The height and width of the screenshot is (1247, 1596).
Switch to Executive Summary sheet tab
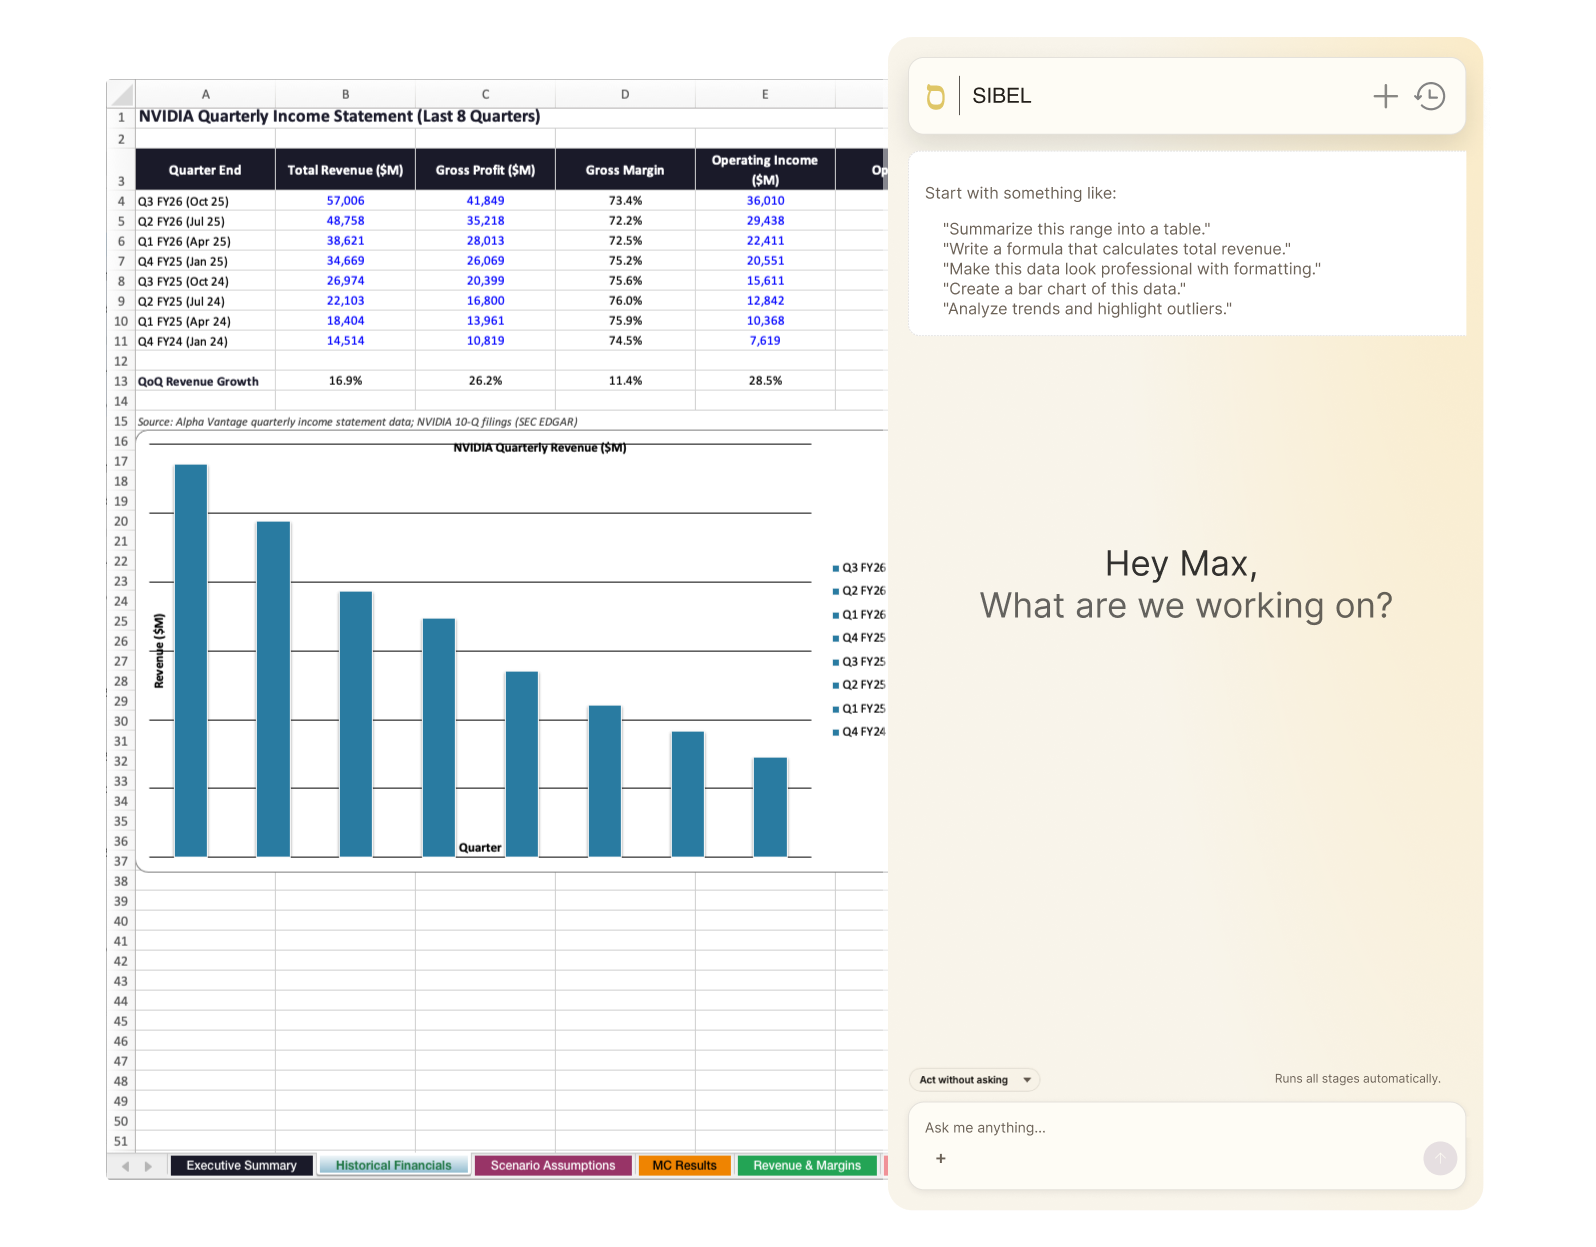click(x=241, y=1166)
